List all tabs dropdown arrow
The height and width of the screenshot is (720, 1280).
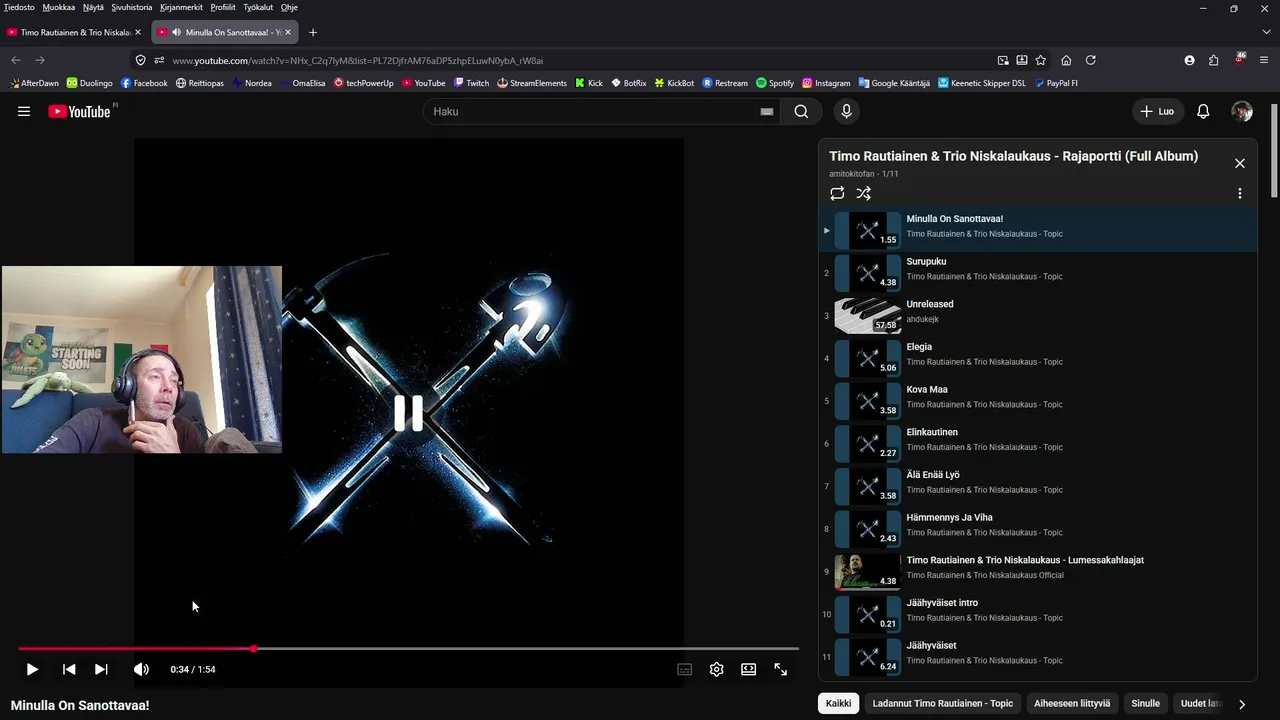point(1265,32)
